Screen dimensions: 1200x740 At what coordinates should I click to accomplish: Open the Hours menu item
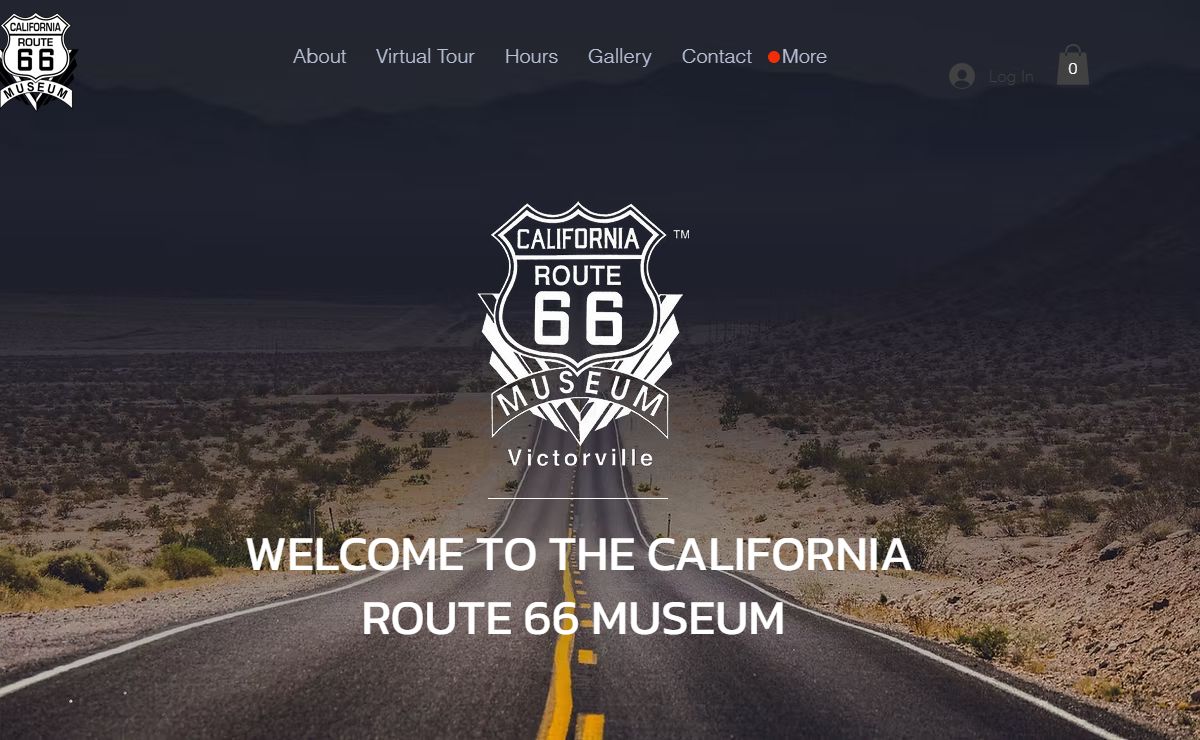tap(531, 56)
